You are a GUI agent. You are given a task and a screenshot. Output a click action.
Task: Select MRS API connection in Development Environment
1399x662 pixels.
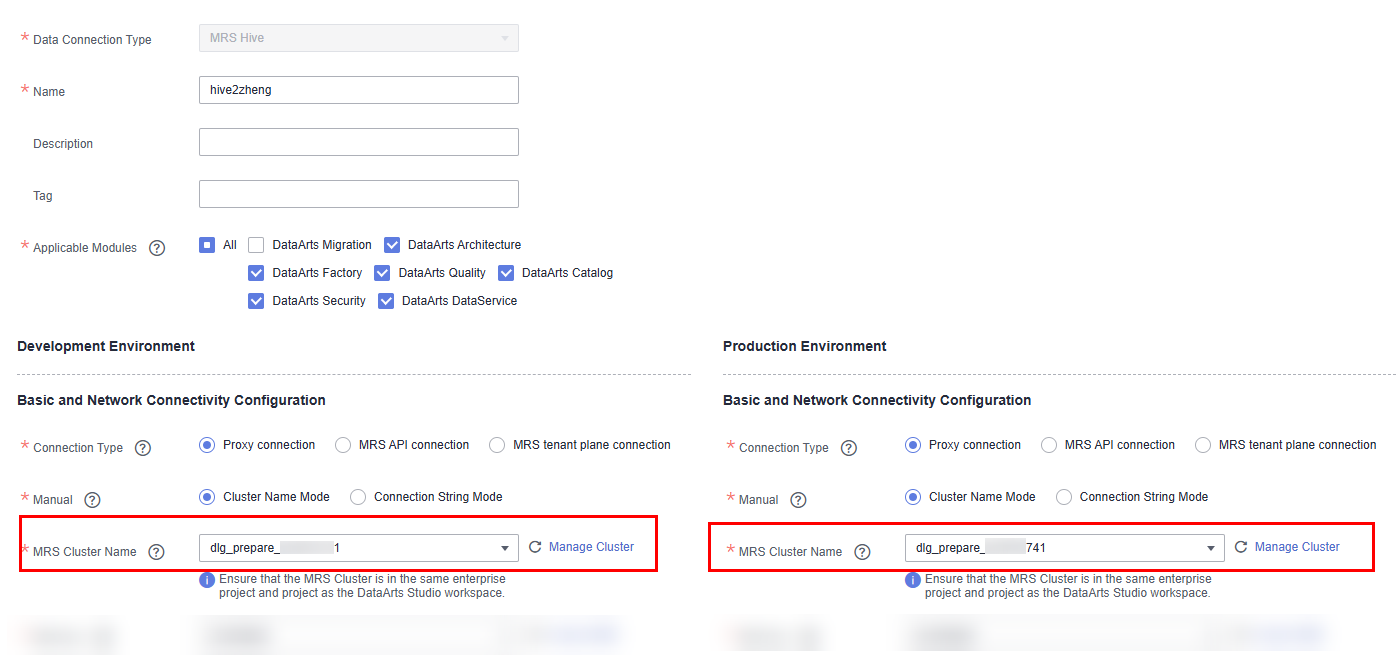tap(343, 445)
